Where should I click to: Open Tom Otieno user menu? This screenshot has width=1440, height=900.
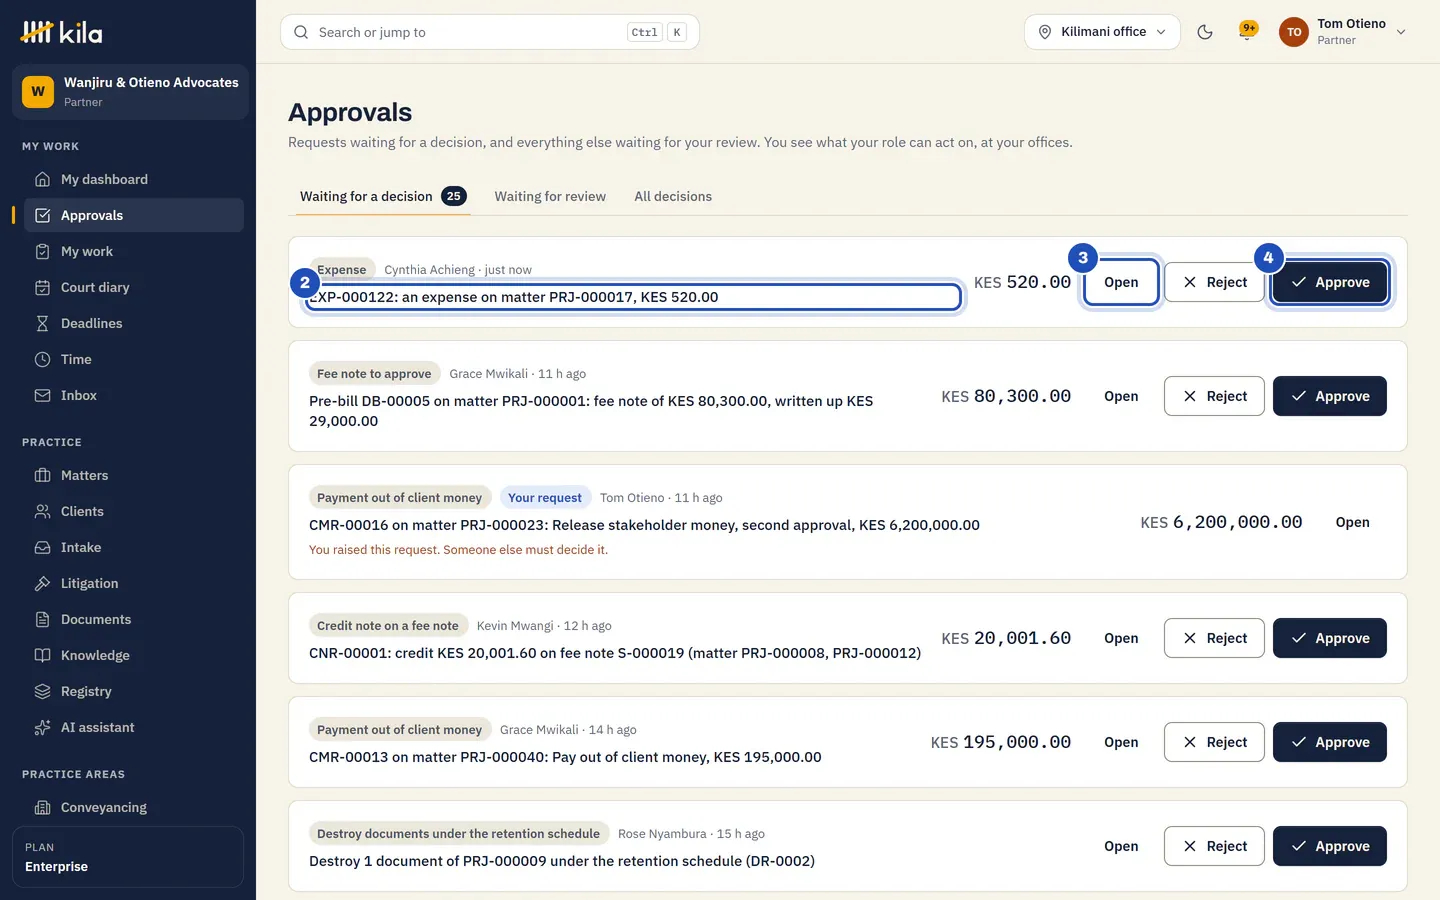click(1343, 32)
